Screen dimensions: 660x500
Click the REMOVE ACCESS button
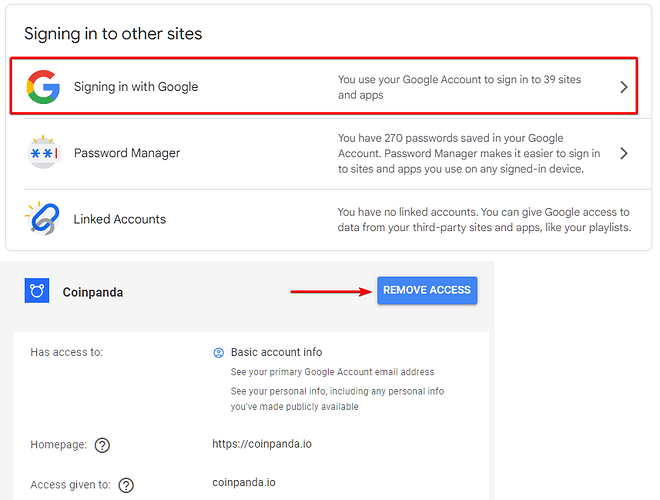pyautogui.click(x=427, y=290)
